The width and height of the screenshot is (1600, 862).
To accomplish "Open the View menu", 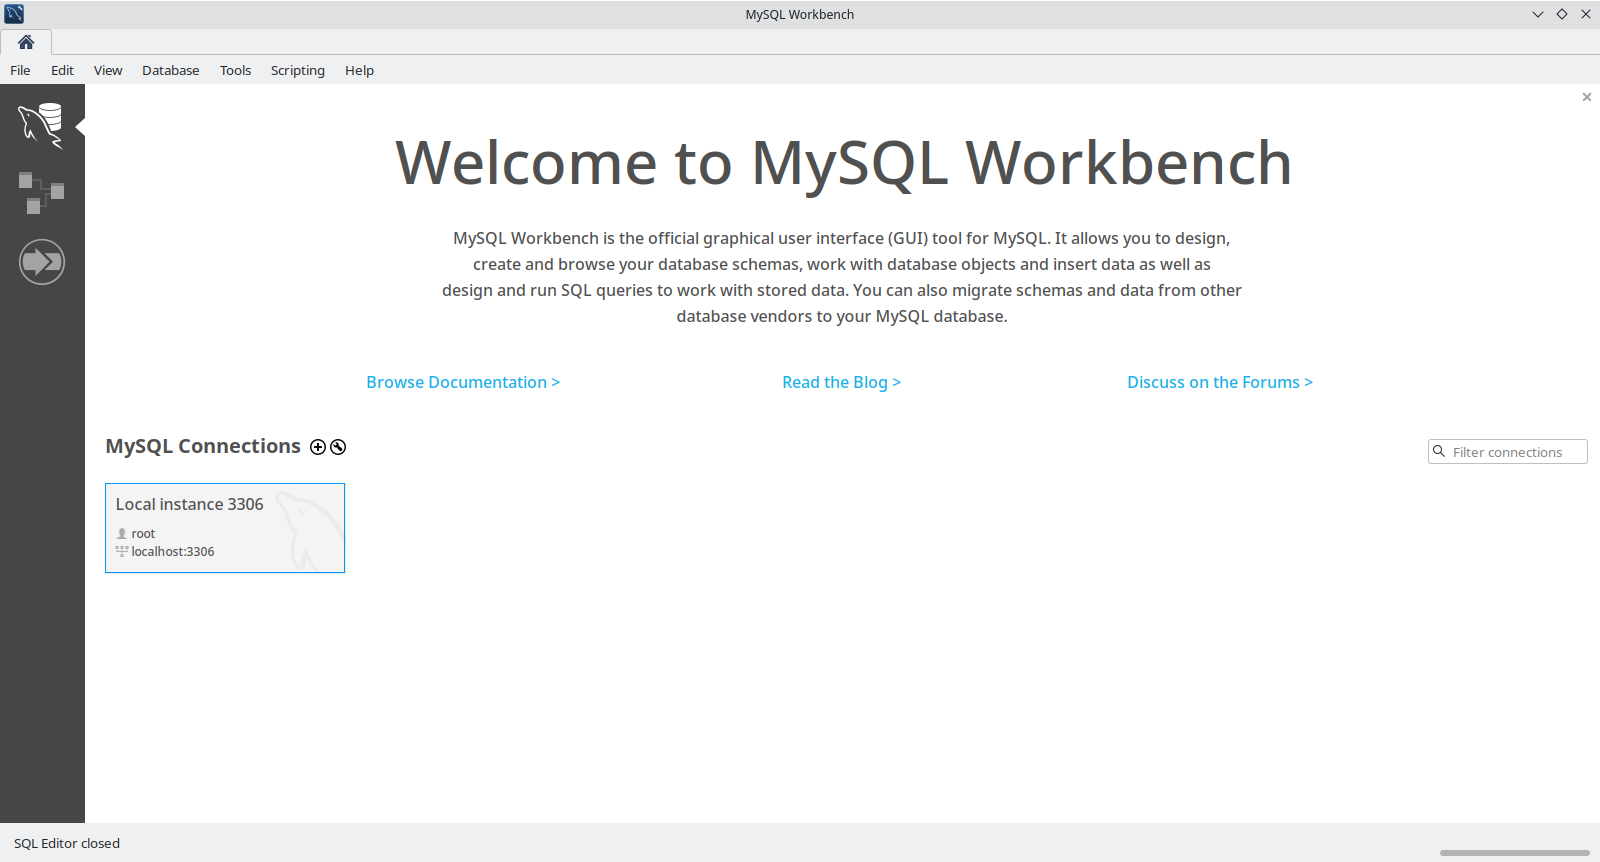I will click(x=108, y=70).
